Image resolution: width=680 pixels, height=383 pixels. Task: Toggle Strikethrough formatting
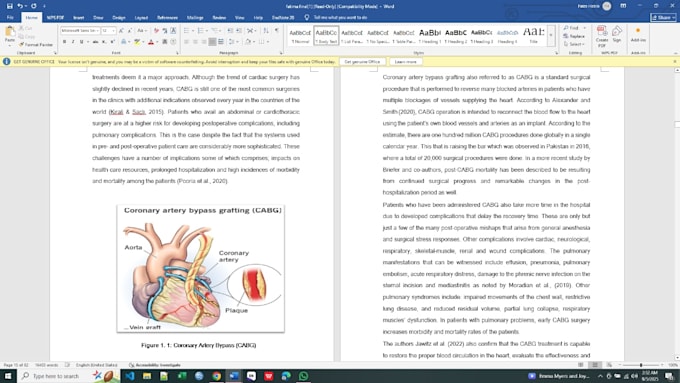[95, 42]
